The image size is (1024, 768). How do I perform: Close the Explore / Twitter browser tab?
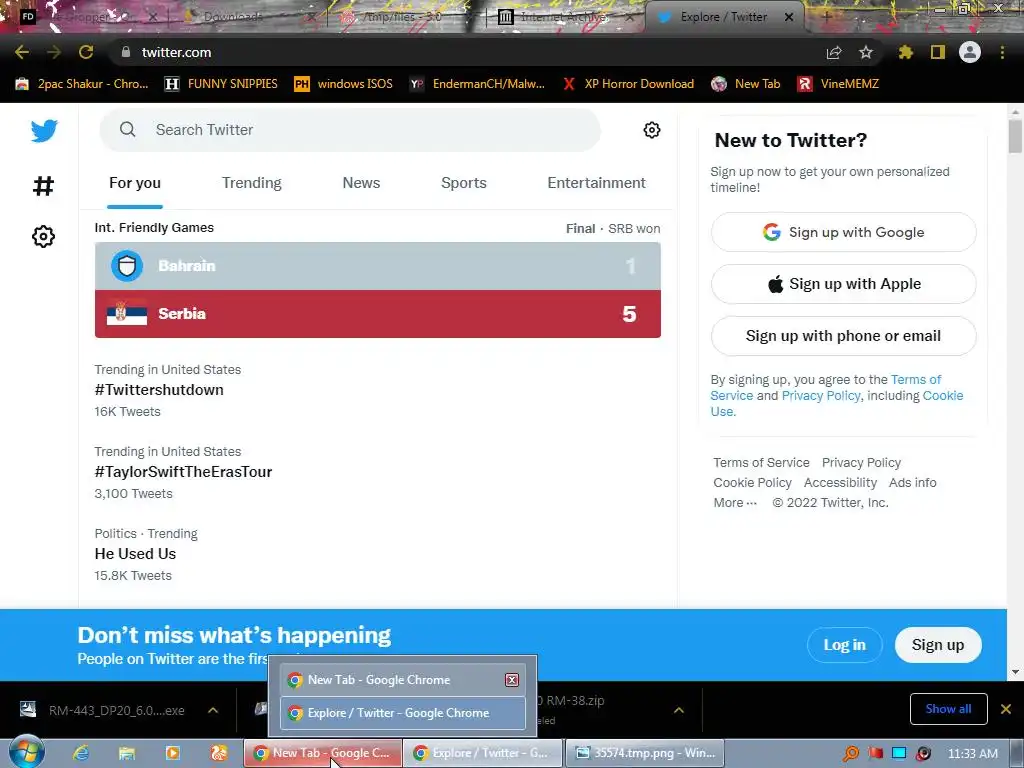[789, 17]
